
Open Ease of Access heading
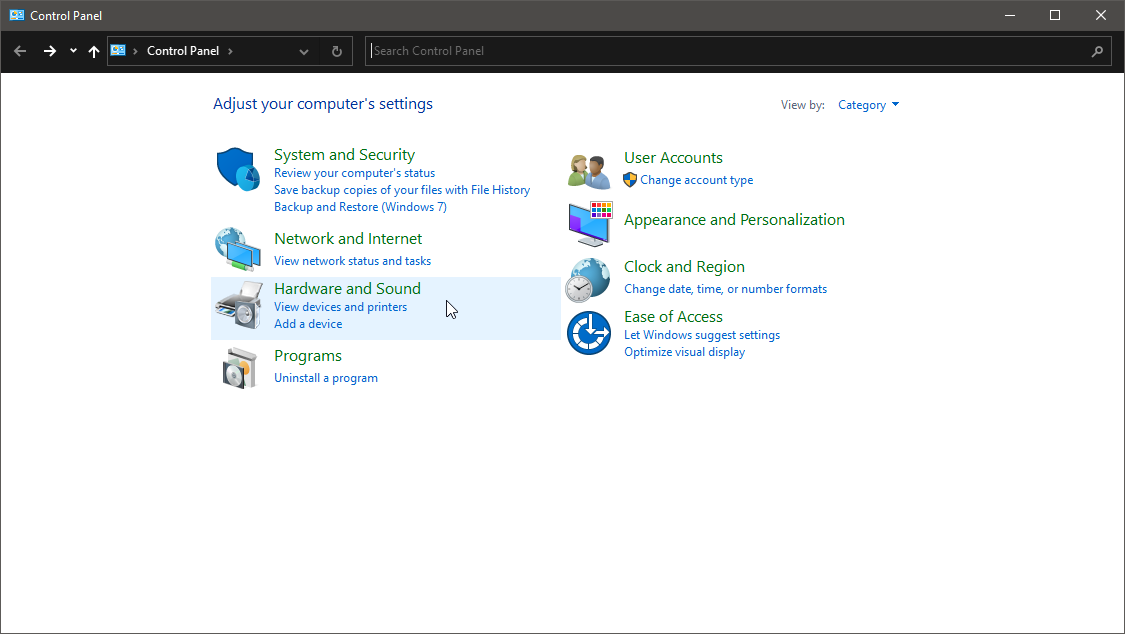tap(673, 316)
